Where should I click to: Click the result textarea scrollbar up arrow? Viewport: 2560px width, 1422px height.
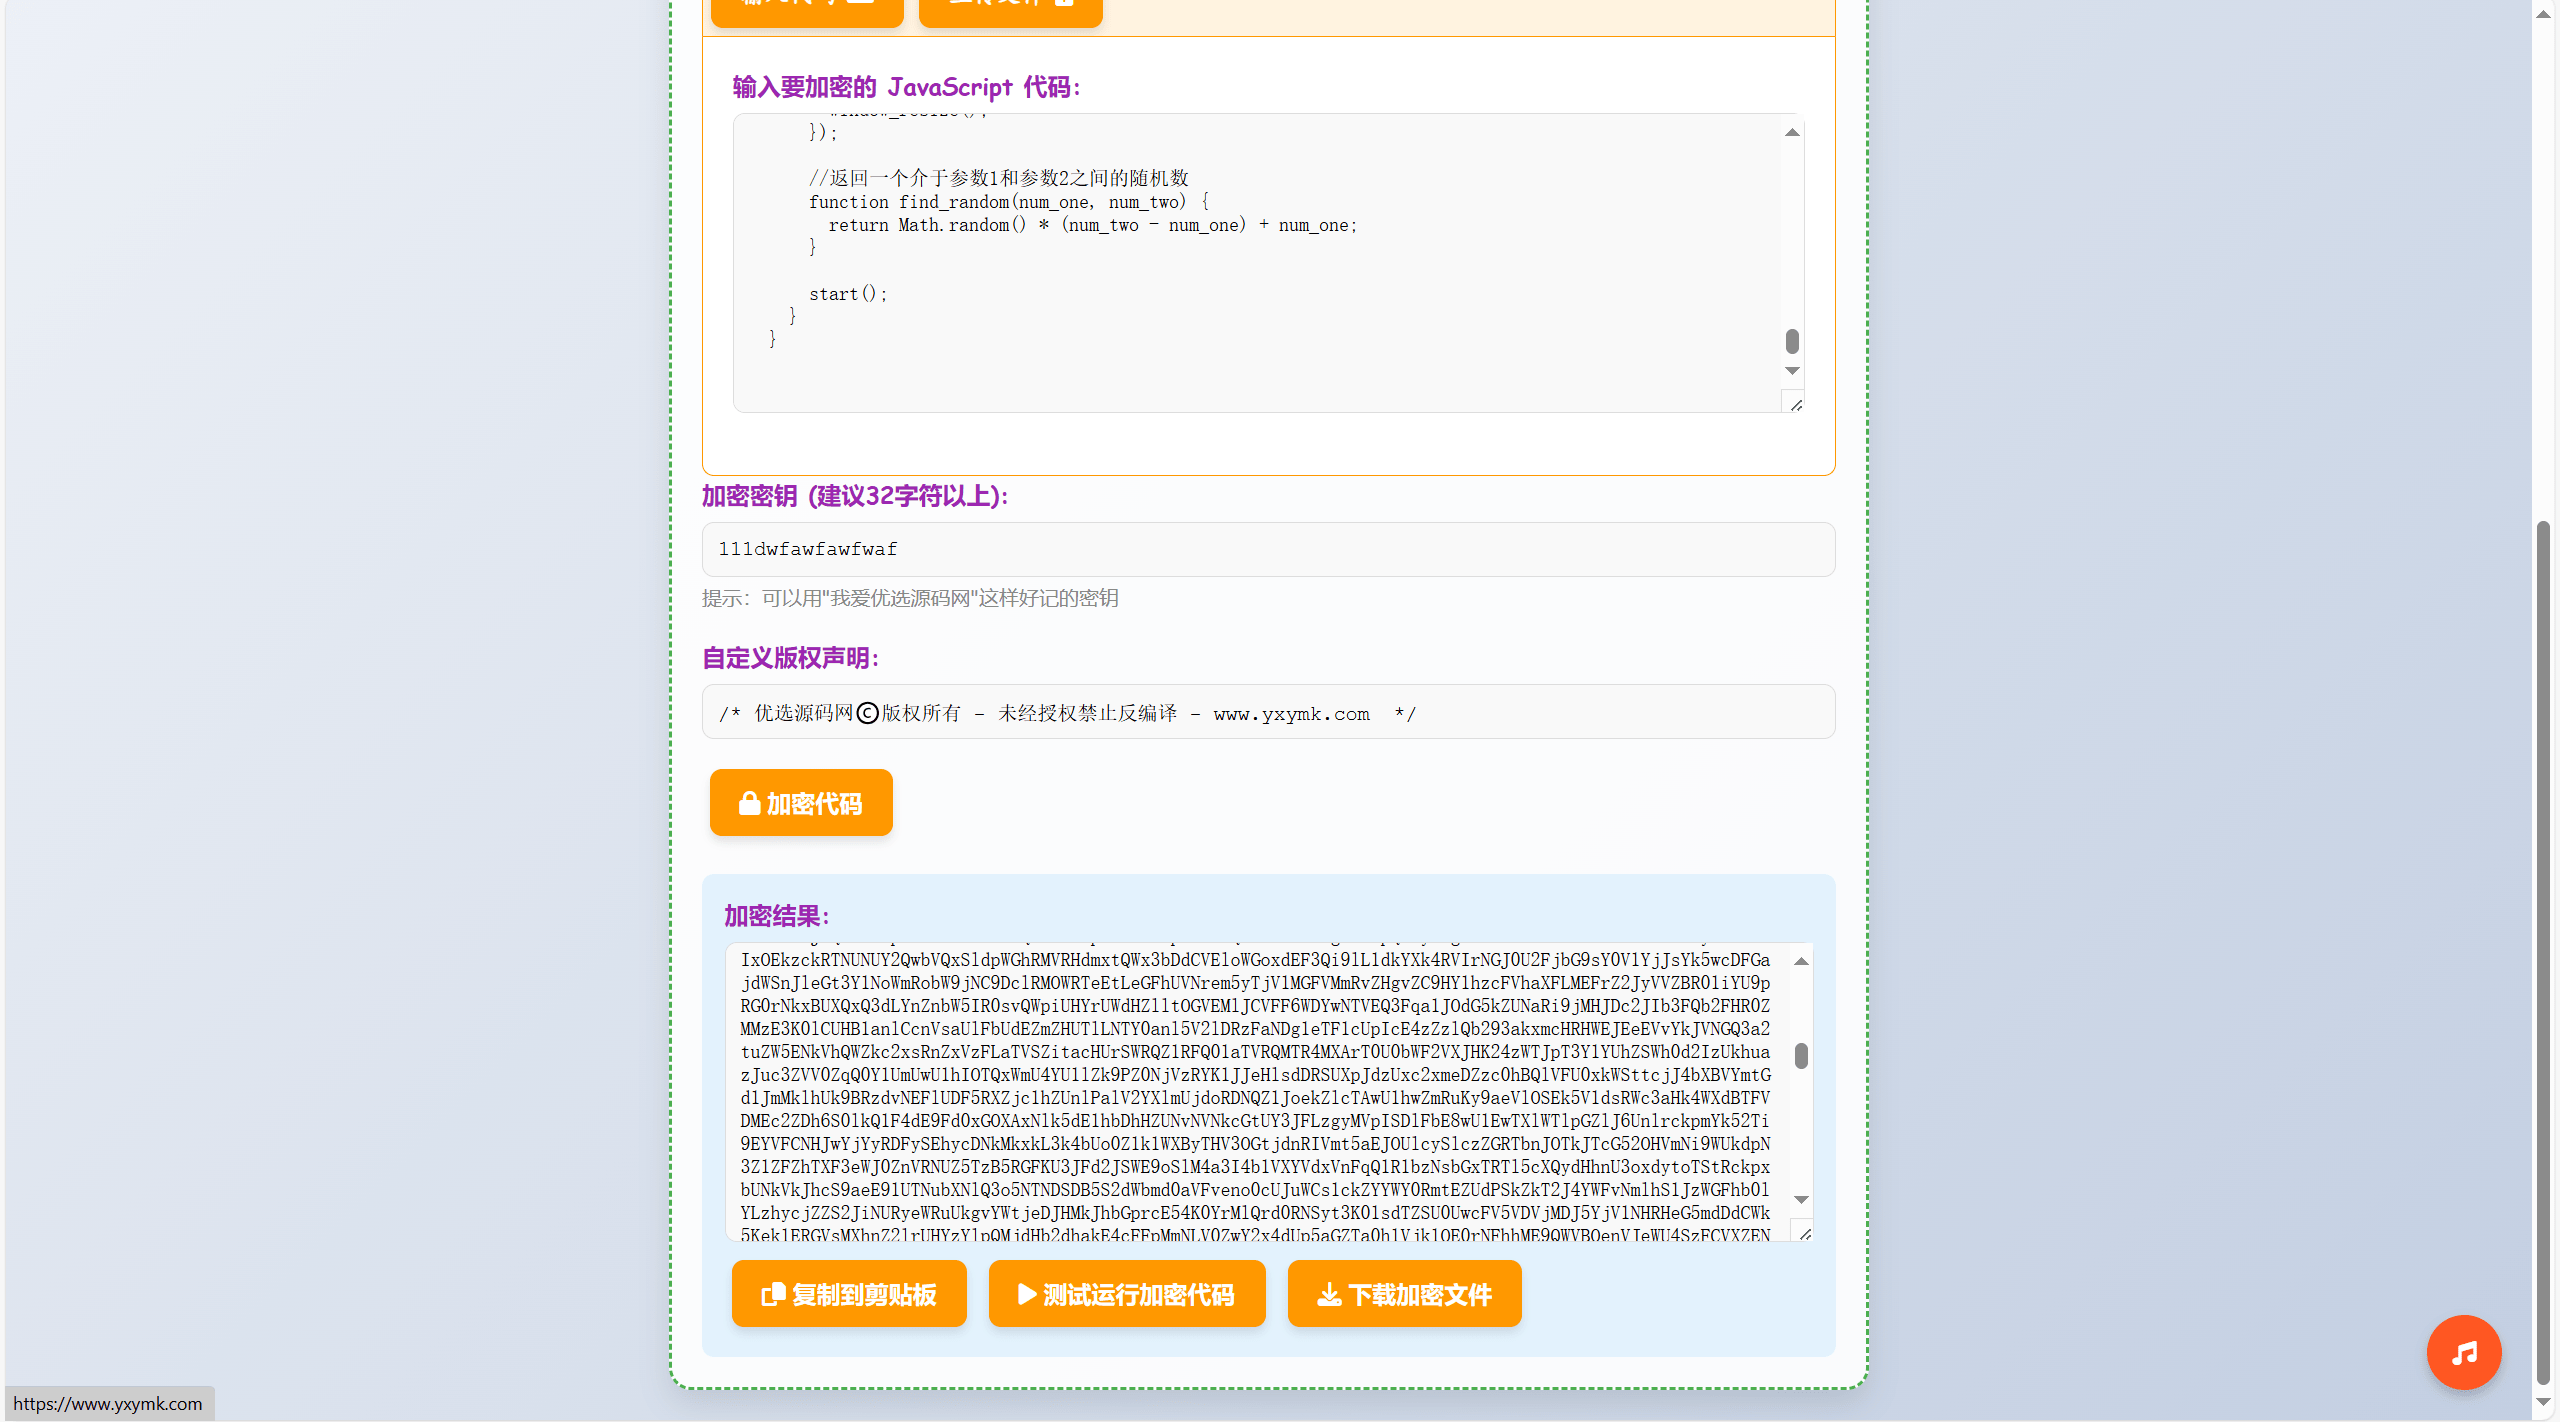coord(1801,961)
